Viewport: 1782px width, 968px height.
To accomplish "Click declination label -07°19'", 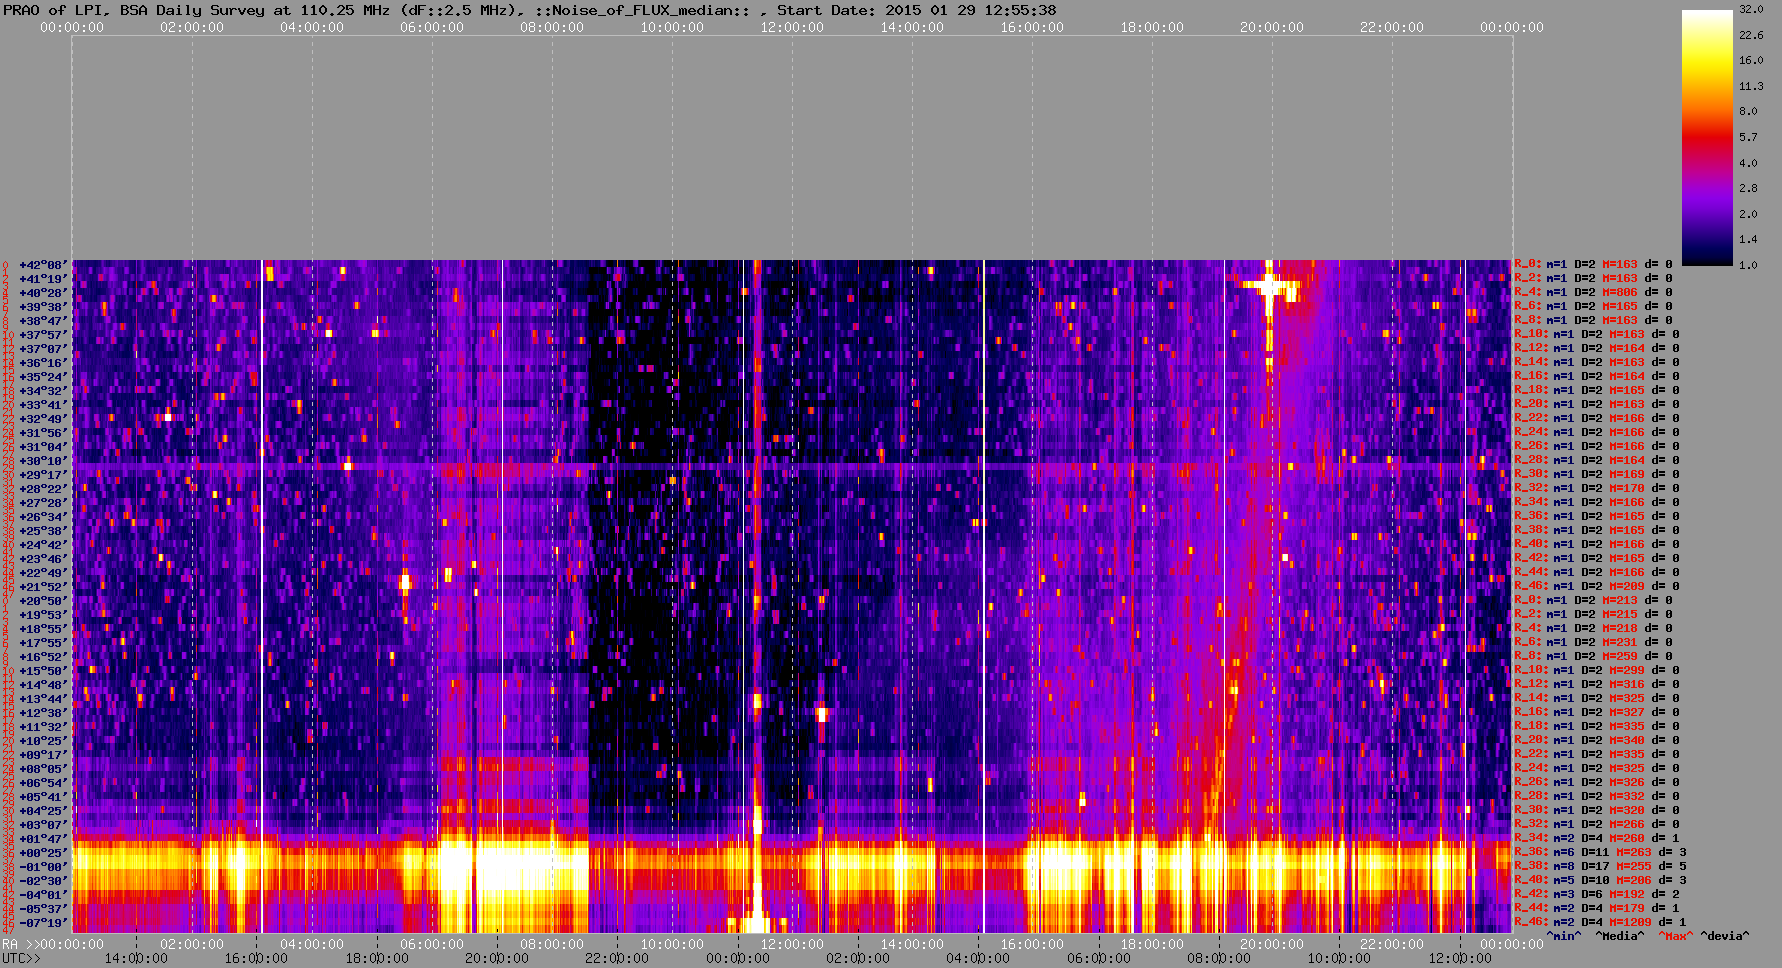I will pyautogui.click(x=42, y=923).
